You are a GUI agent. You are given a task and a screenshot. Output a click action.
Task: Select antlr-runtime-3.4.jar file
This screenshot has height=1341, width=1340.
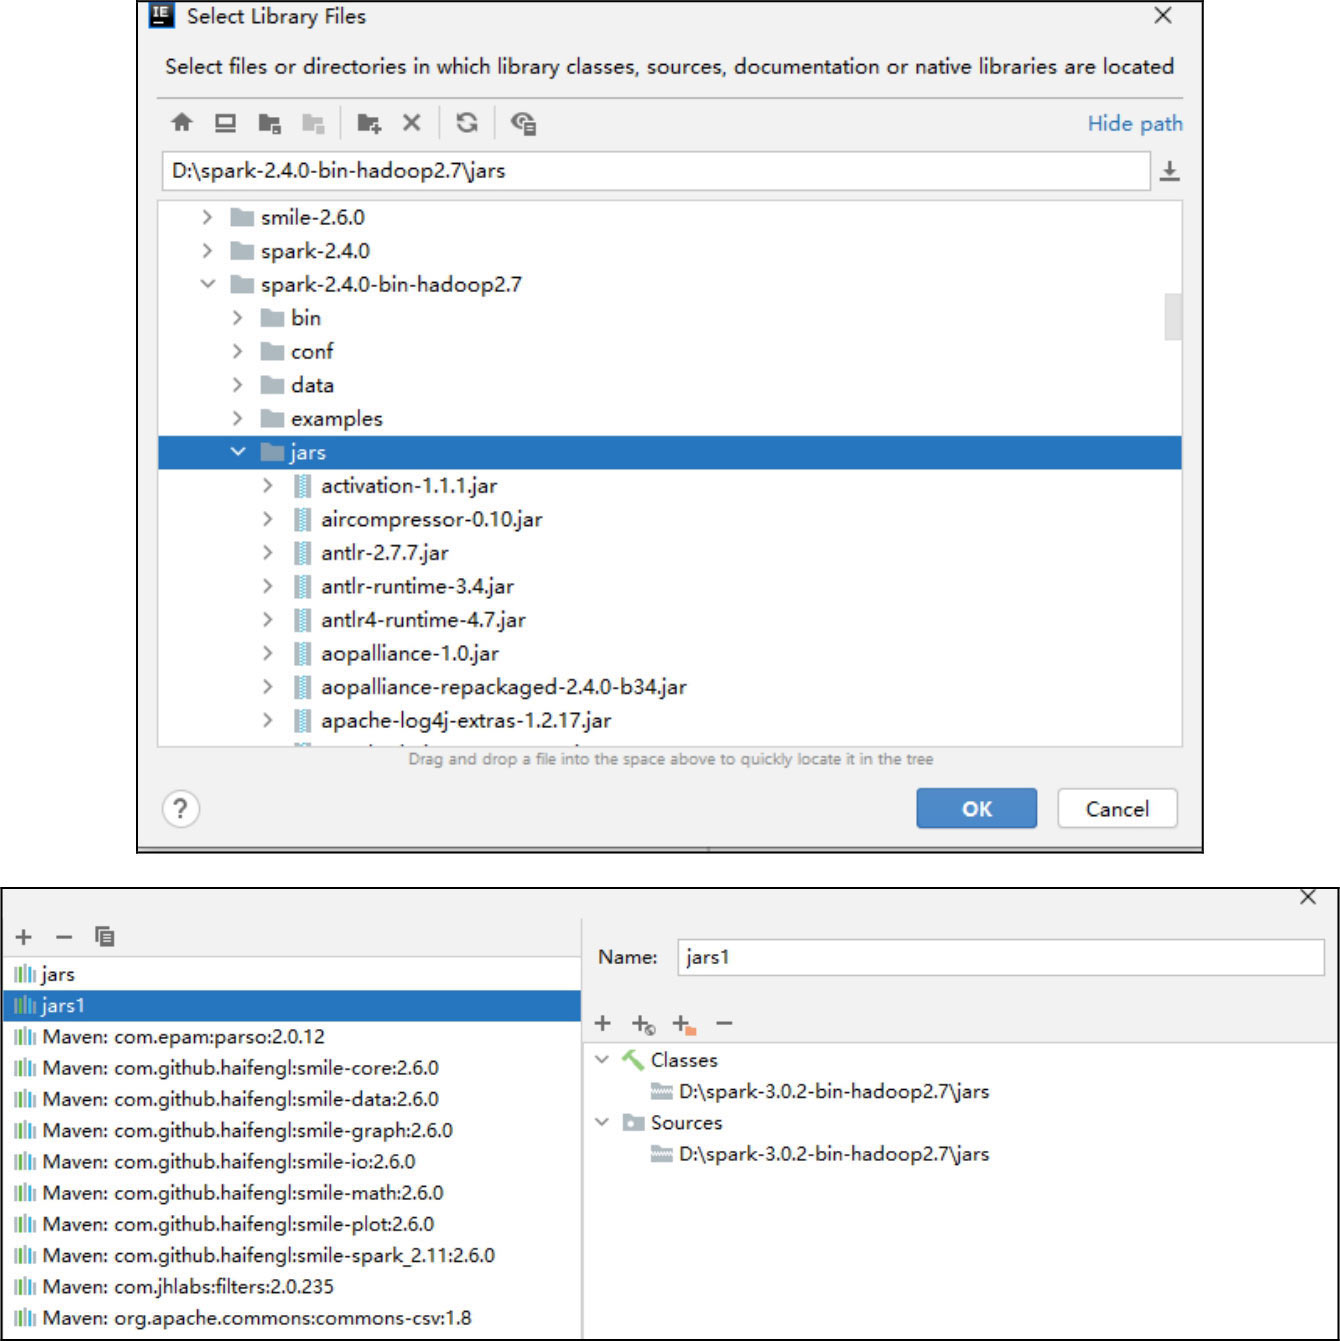coord(417,586)
